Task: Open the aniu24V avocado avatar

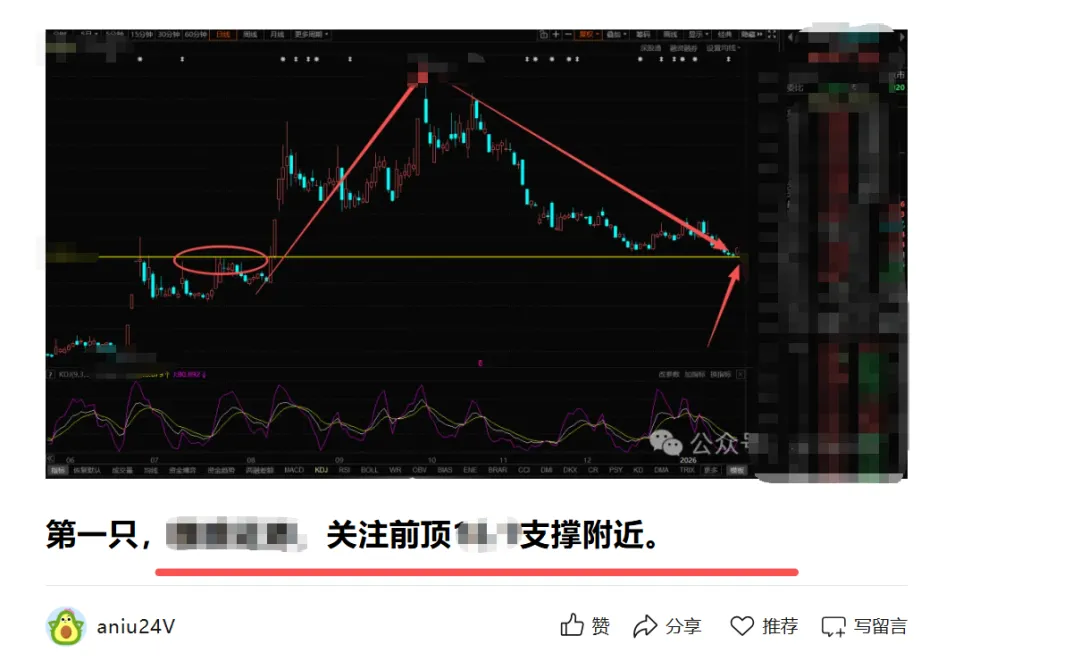Action: tap(66, 626)
